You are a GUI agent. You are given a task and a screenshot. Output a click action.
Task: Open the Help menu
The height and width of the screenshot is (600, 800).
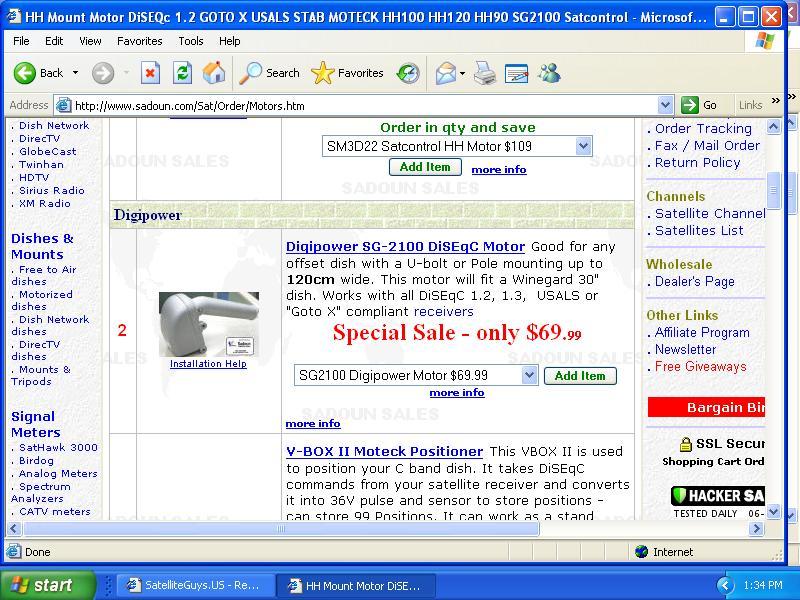click(230, 41)
